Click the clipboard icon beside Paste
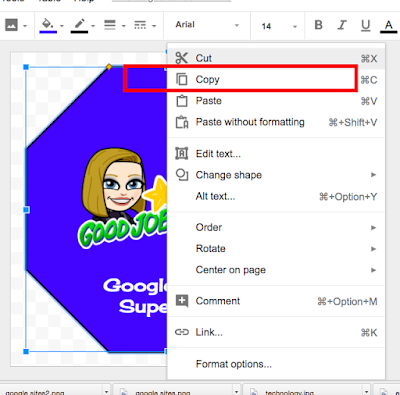Screen dimensions: 400x395 pos(182,101)
